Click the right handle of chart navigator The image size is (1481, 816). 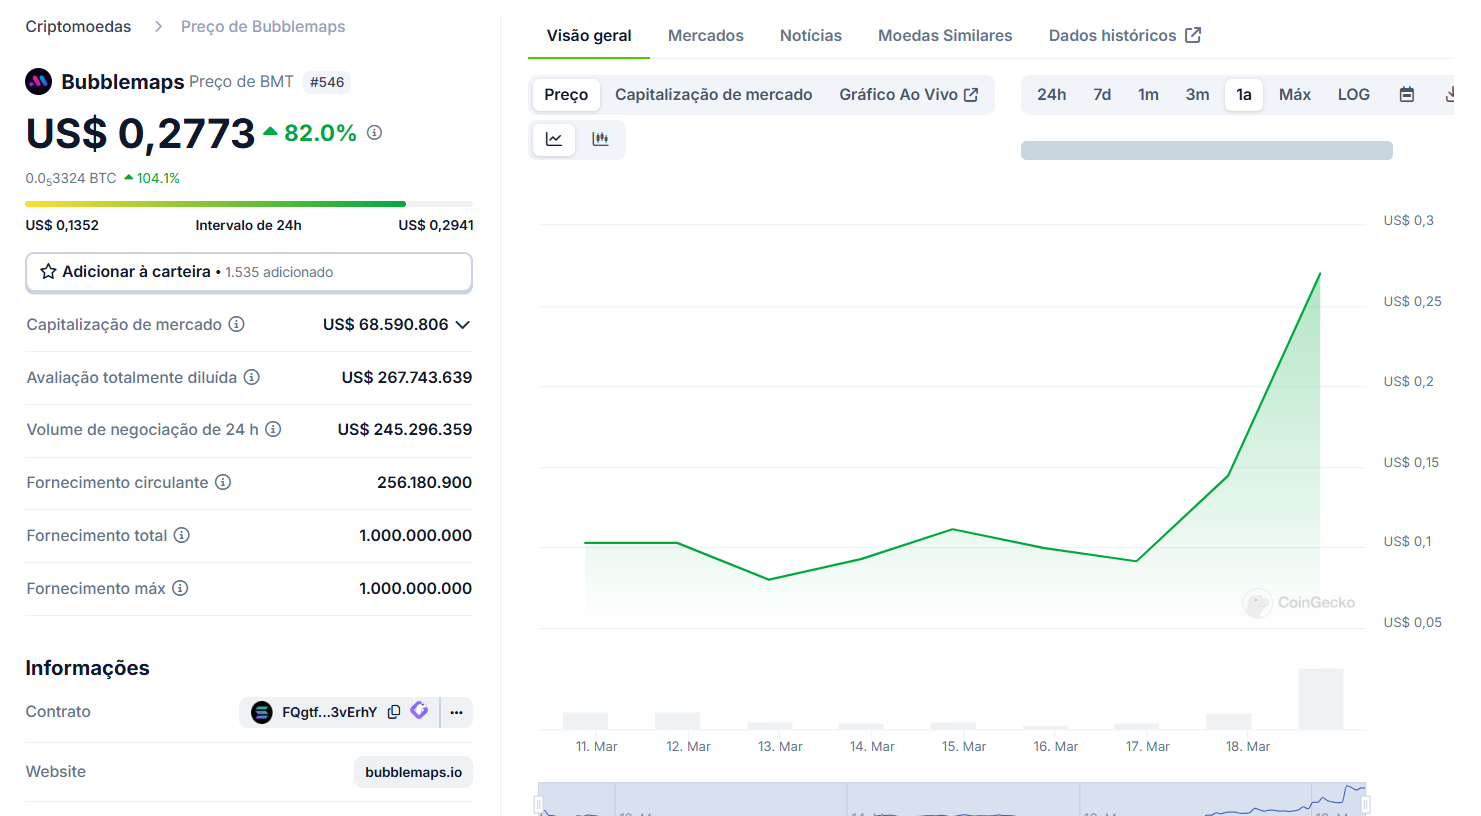click(1365, 804)
